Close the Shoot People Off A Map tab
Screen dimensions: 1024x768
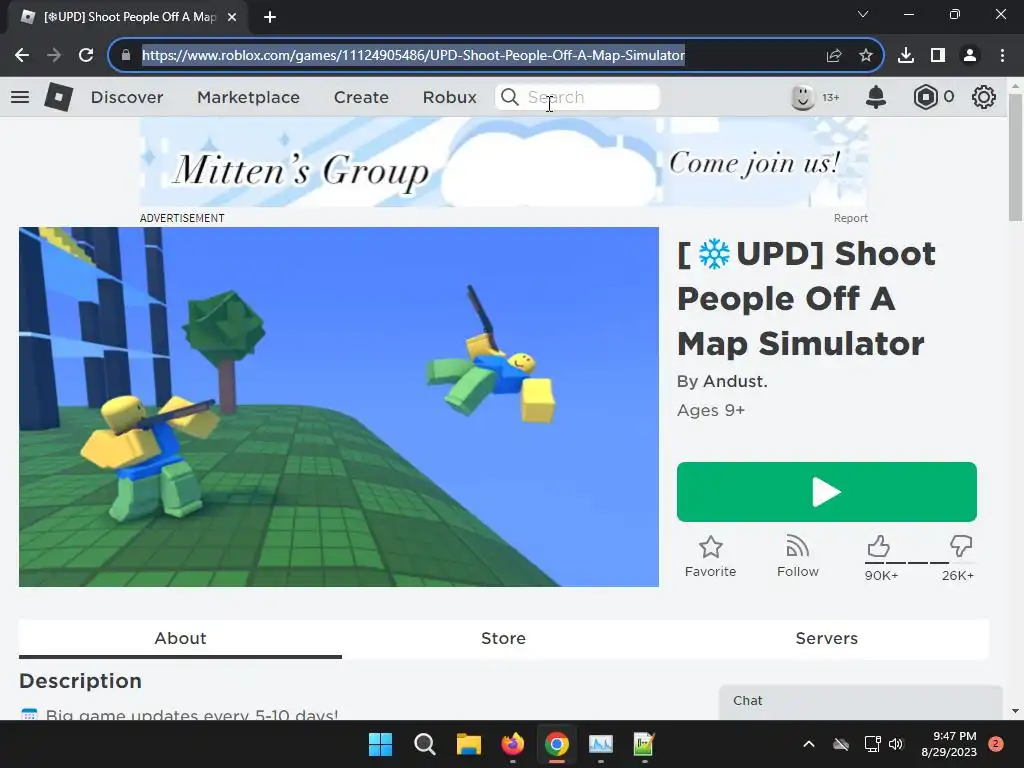pos(232,17)
